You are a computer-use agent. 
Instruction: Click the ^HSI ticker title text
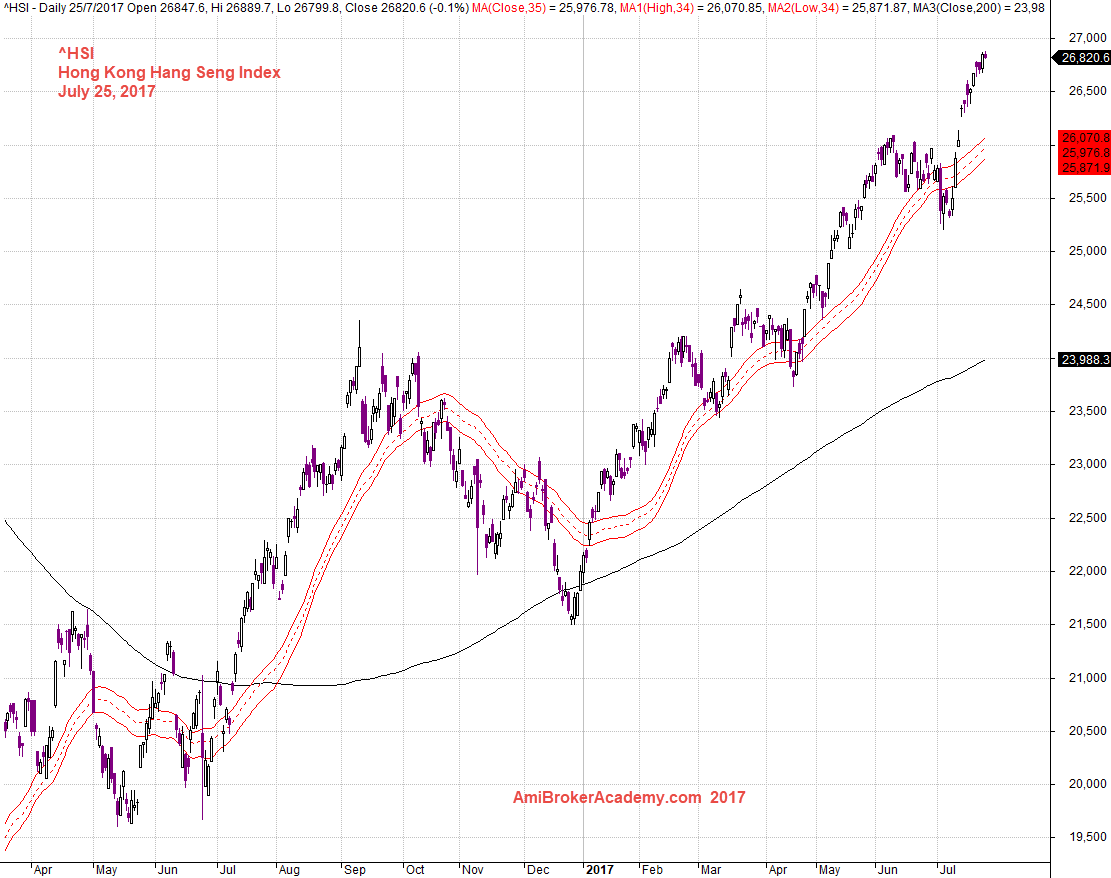[x=76, y=53]
